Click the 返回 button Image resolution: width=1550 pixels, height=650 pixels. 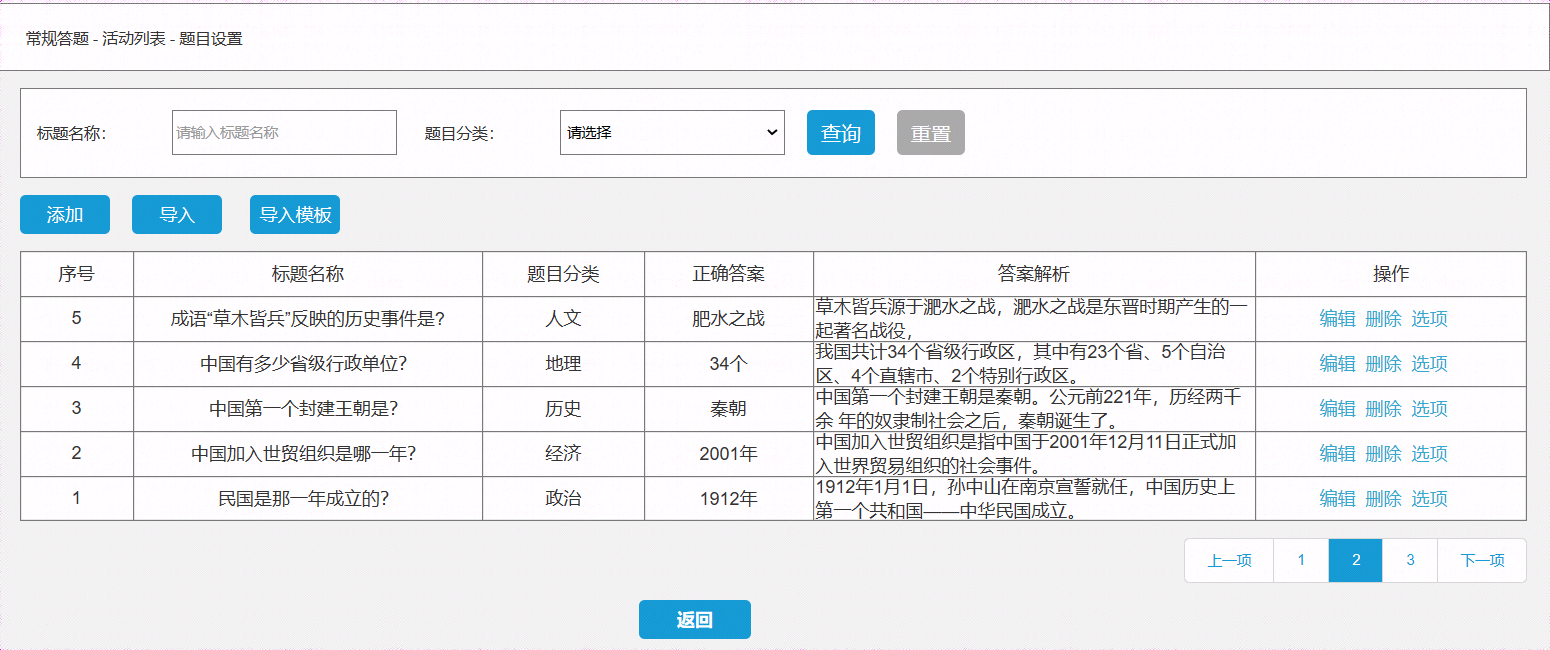695,620
